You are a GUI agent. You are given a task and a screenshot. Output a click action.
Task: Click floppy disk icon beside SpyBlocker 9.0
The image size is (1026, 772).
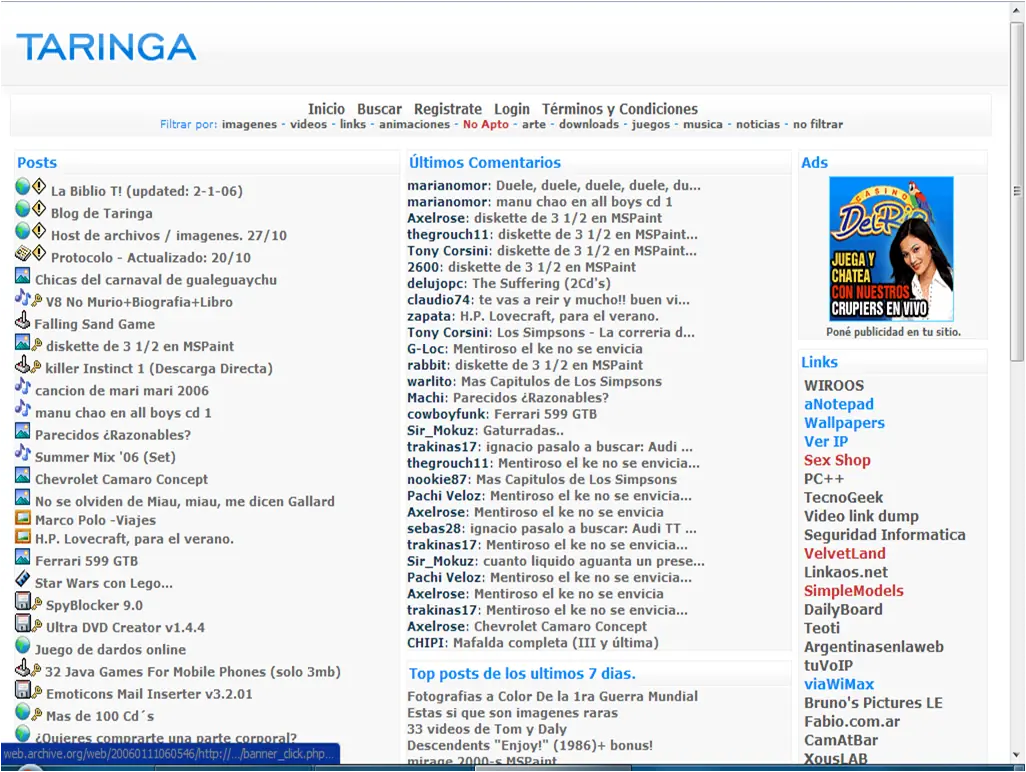(x=23, y=602)
